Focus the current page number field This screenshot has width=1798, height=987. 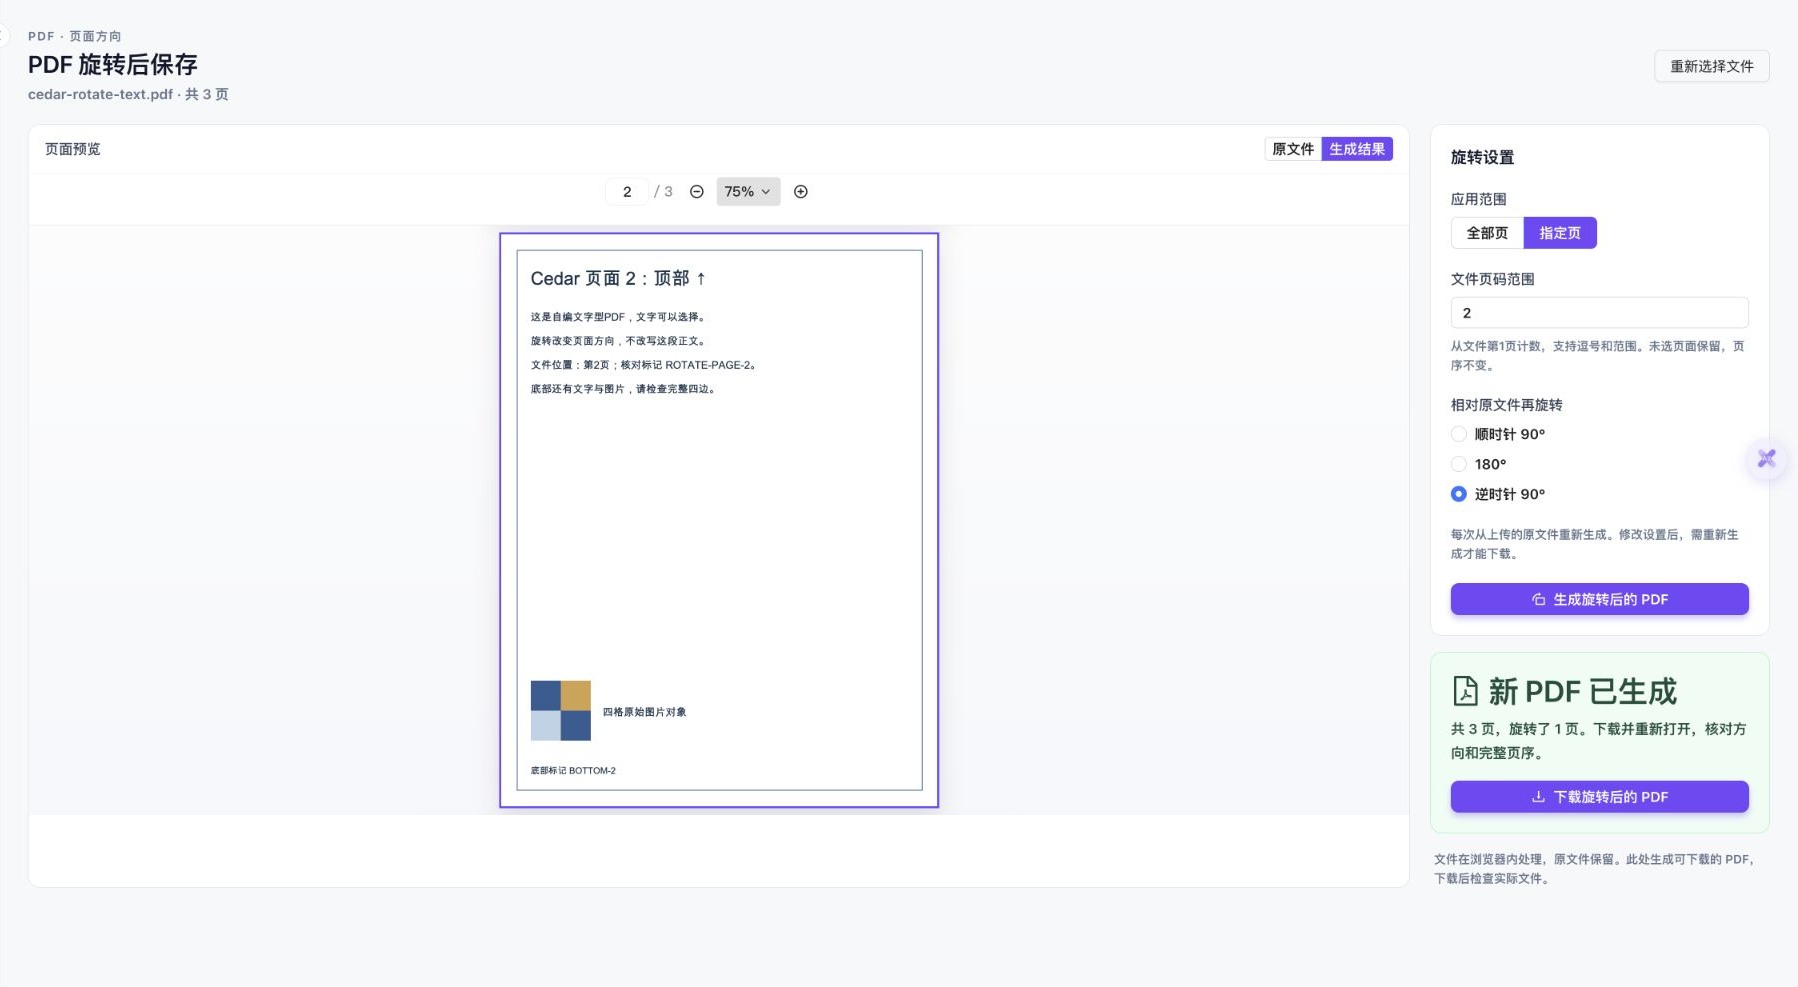pyautogui.click(x=627, y=192)
